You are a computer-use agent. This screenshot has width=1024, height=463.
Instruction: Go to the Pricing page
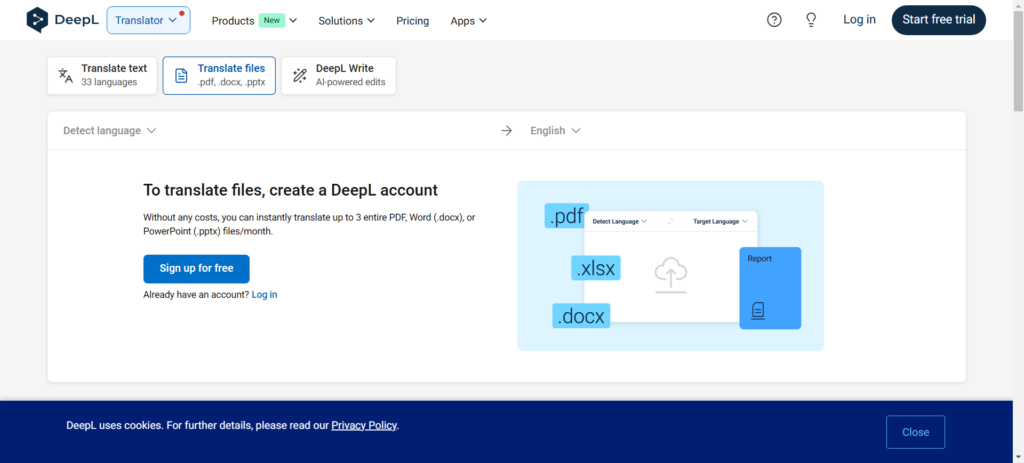pos(412,20)
